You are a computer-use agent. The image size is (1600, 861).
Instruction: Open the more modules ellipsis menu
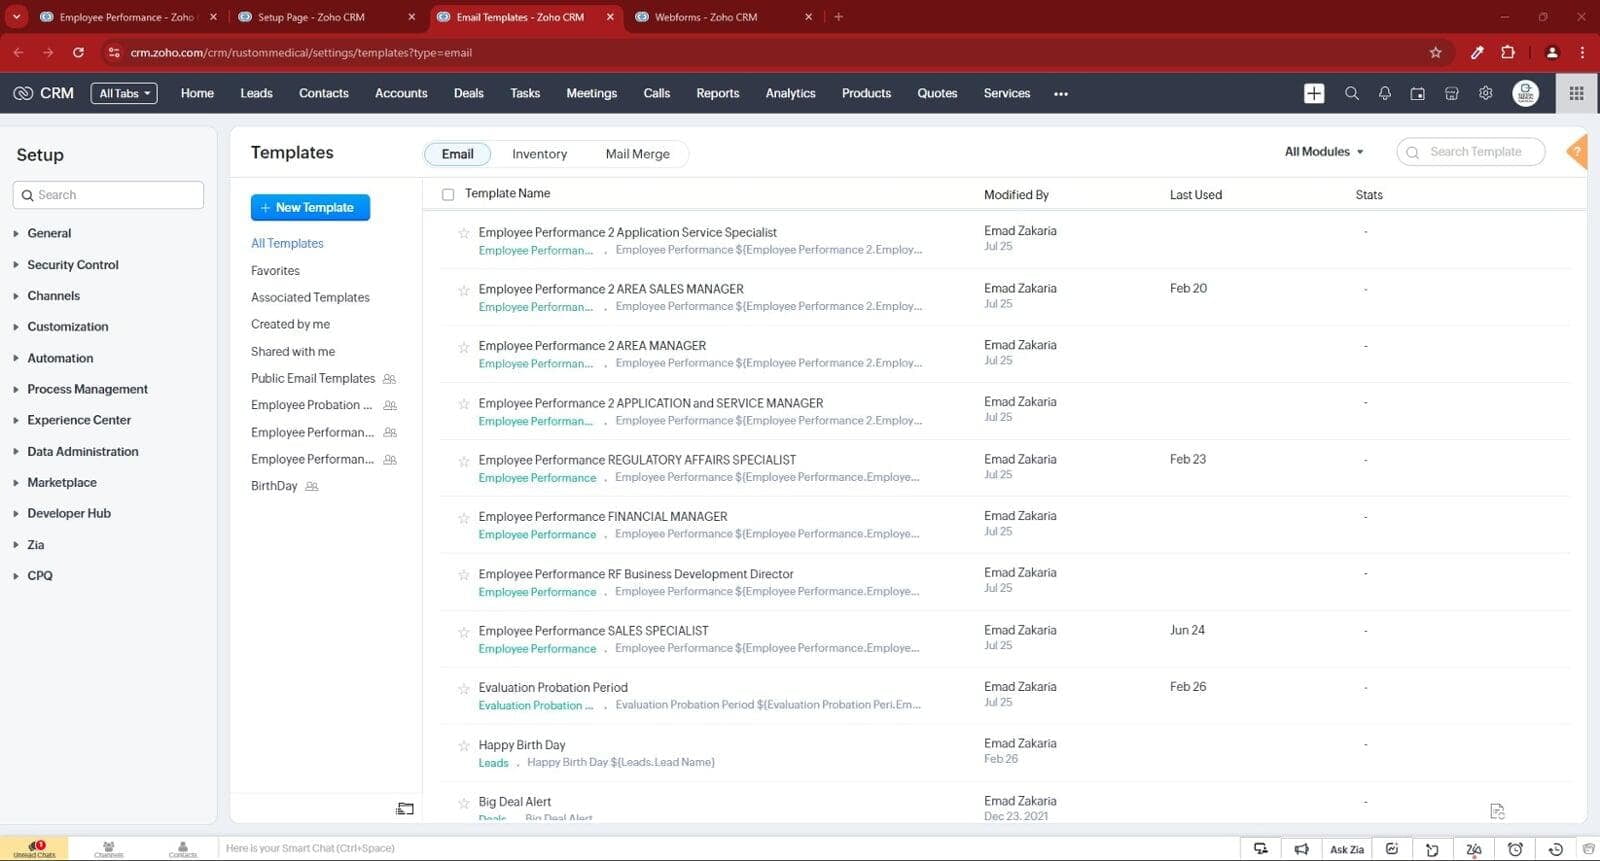pos(1061,94)
